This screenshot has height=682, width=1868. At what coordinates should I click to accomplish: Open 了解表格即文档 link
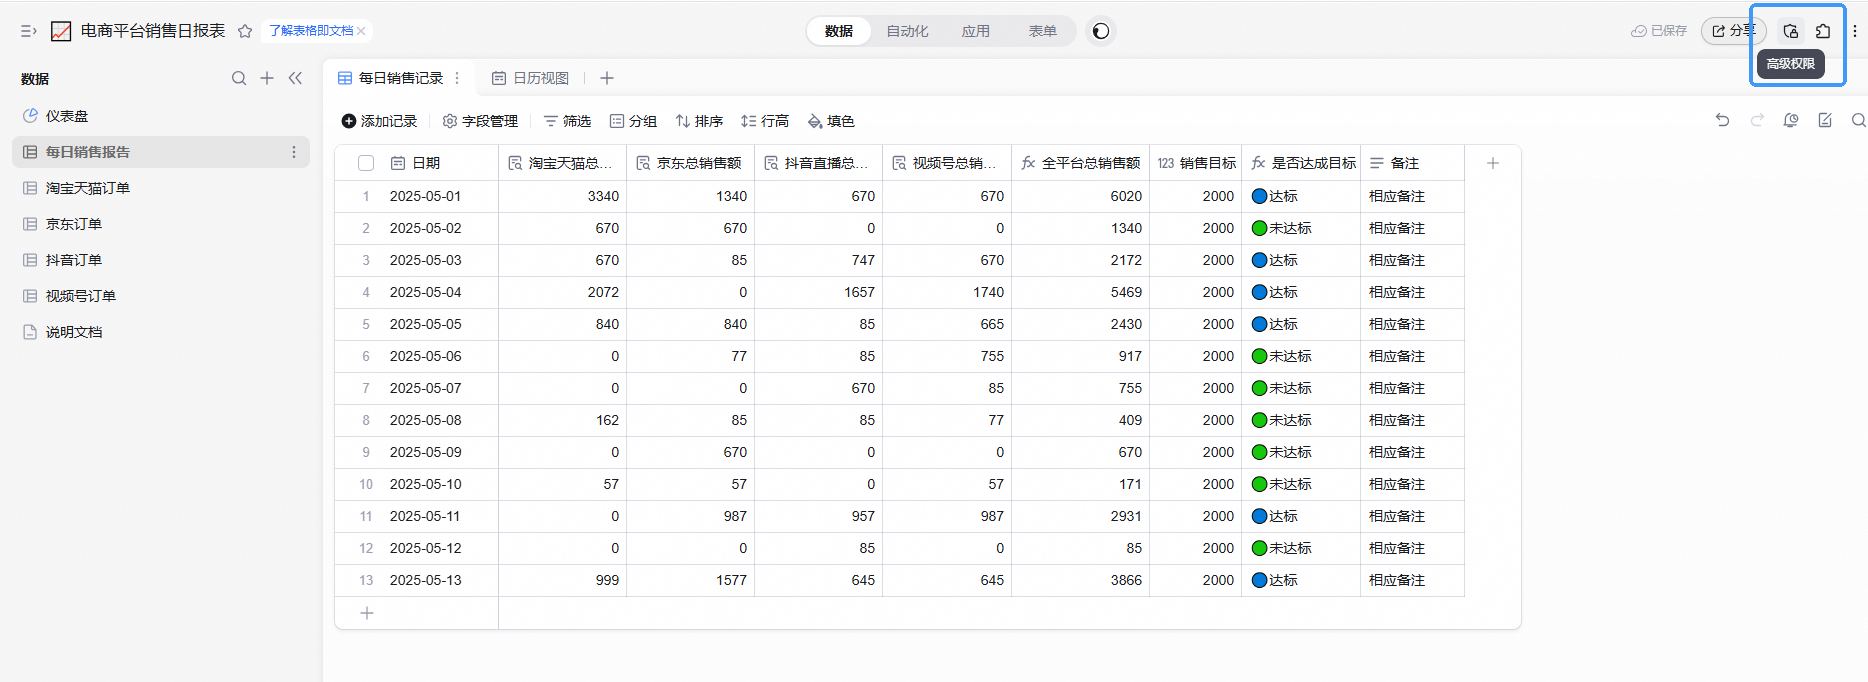pos(311,31)
